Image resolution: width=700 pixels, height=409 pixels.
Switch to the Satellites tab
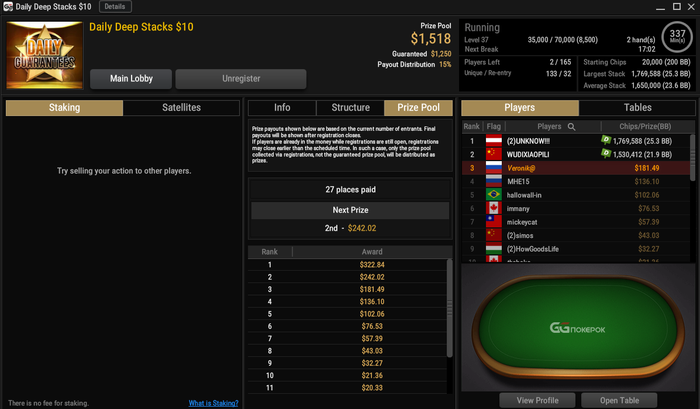[181, 108]
